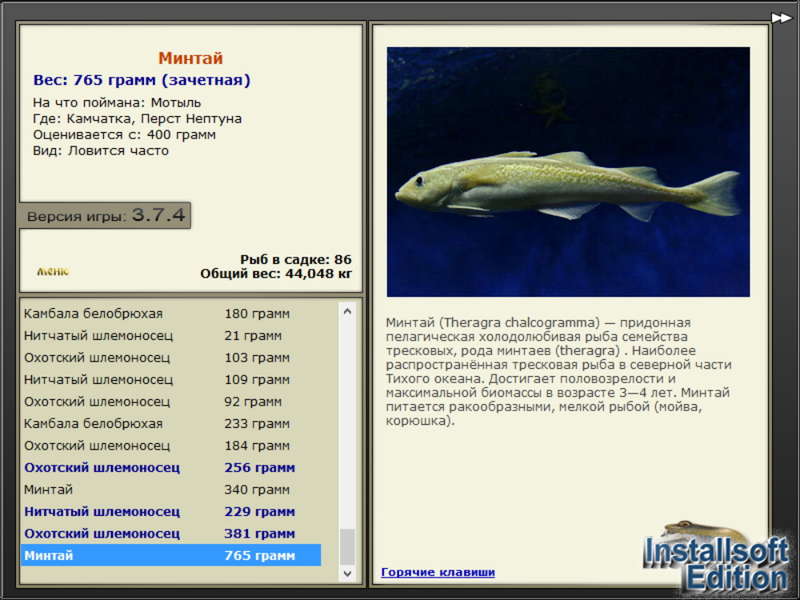The image size is (800, 600).
Task: Open the small golden Меню label
Action: coord(53,271)
